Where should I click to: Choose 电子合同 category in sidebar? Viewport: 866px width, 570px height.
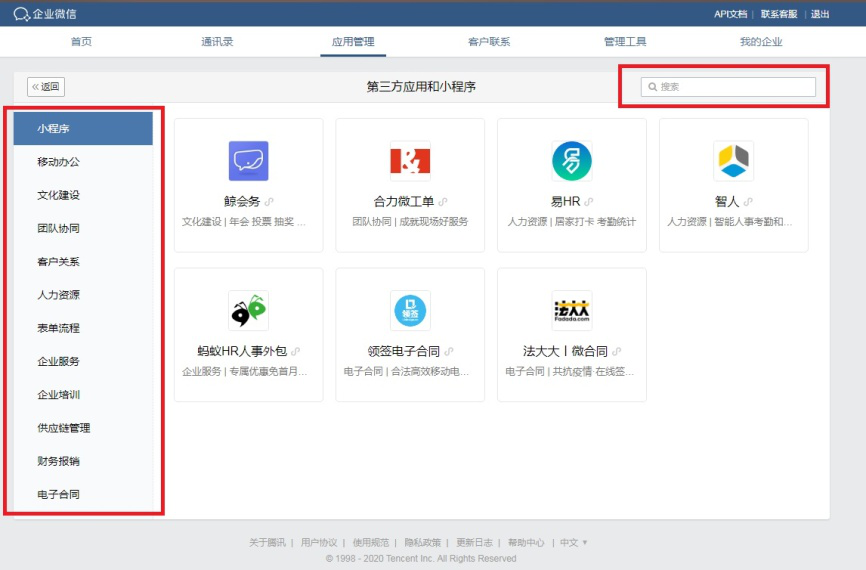pyautogui.click(x=59, y=494)
